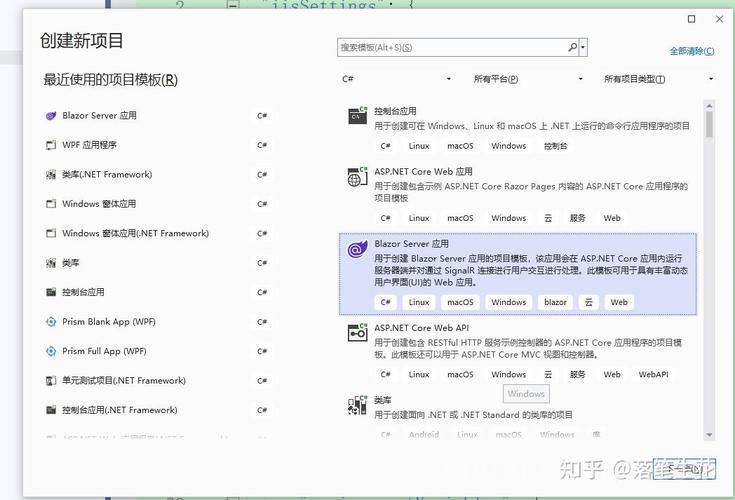Click the scrollbar up arrow of template list
Screen dimensions: 735x500
pyautogui.click(x=709, y=105)
